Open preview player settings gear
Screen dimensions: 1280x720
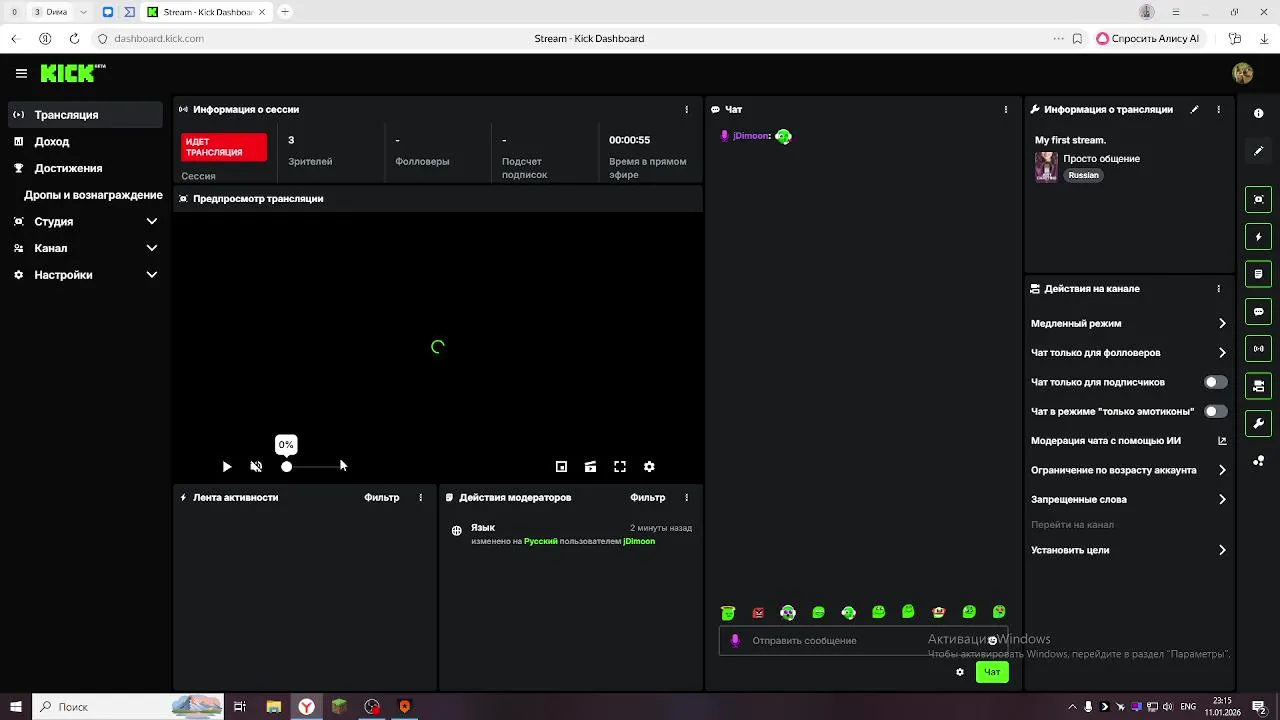coord(649,467)
